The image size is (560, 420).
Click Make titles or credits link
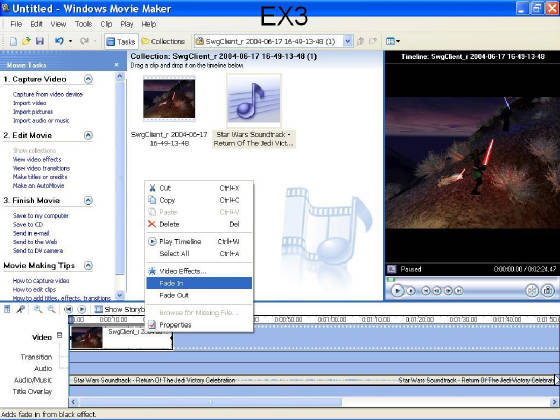tap(40, 177)
